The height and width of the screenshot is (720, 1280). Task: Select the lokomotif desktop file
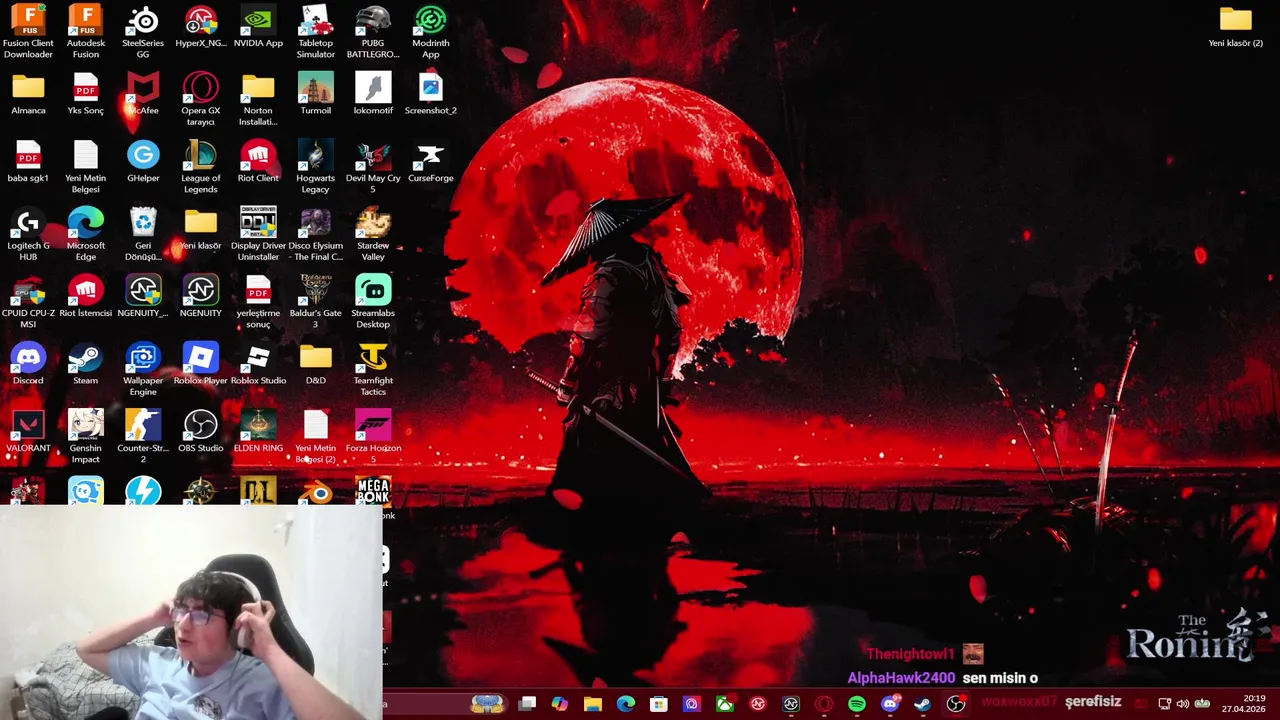point(373,94)
